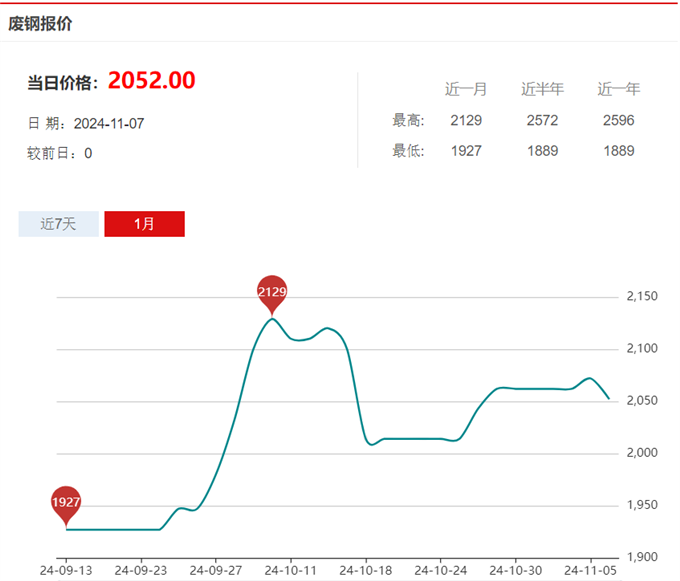Click the 1,900 y-axis label
This screenshot has width=680, height=581.
641,557
